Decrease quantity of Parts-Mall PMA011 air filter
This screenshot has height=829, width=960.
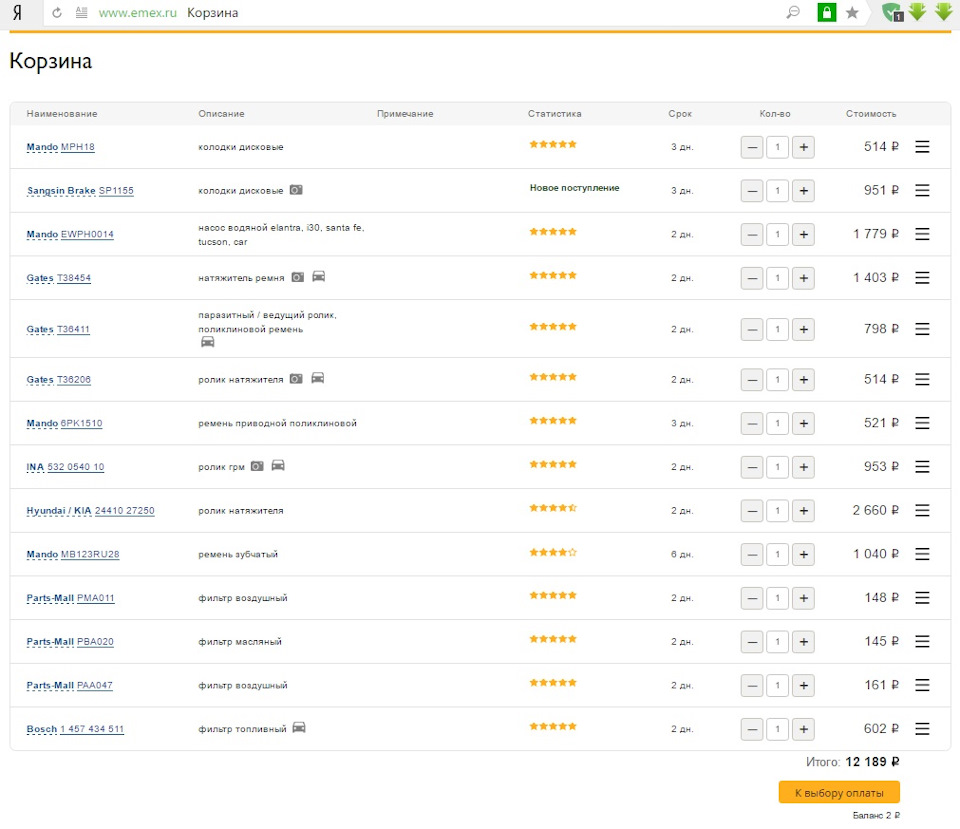[752, 598]
